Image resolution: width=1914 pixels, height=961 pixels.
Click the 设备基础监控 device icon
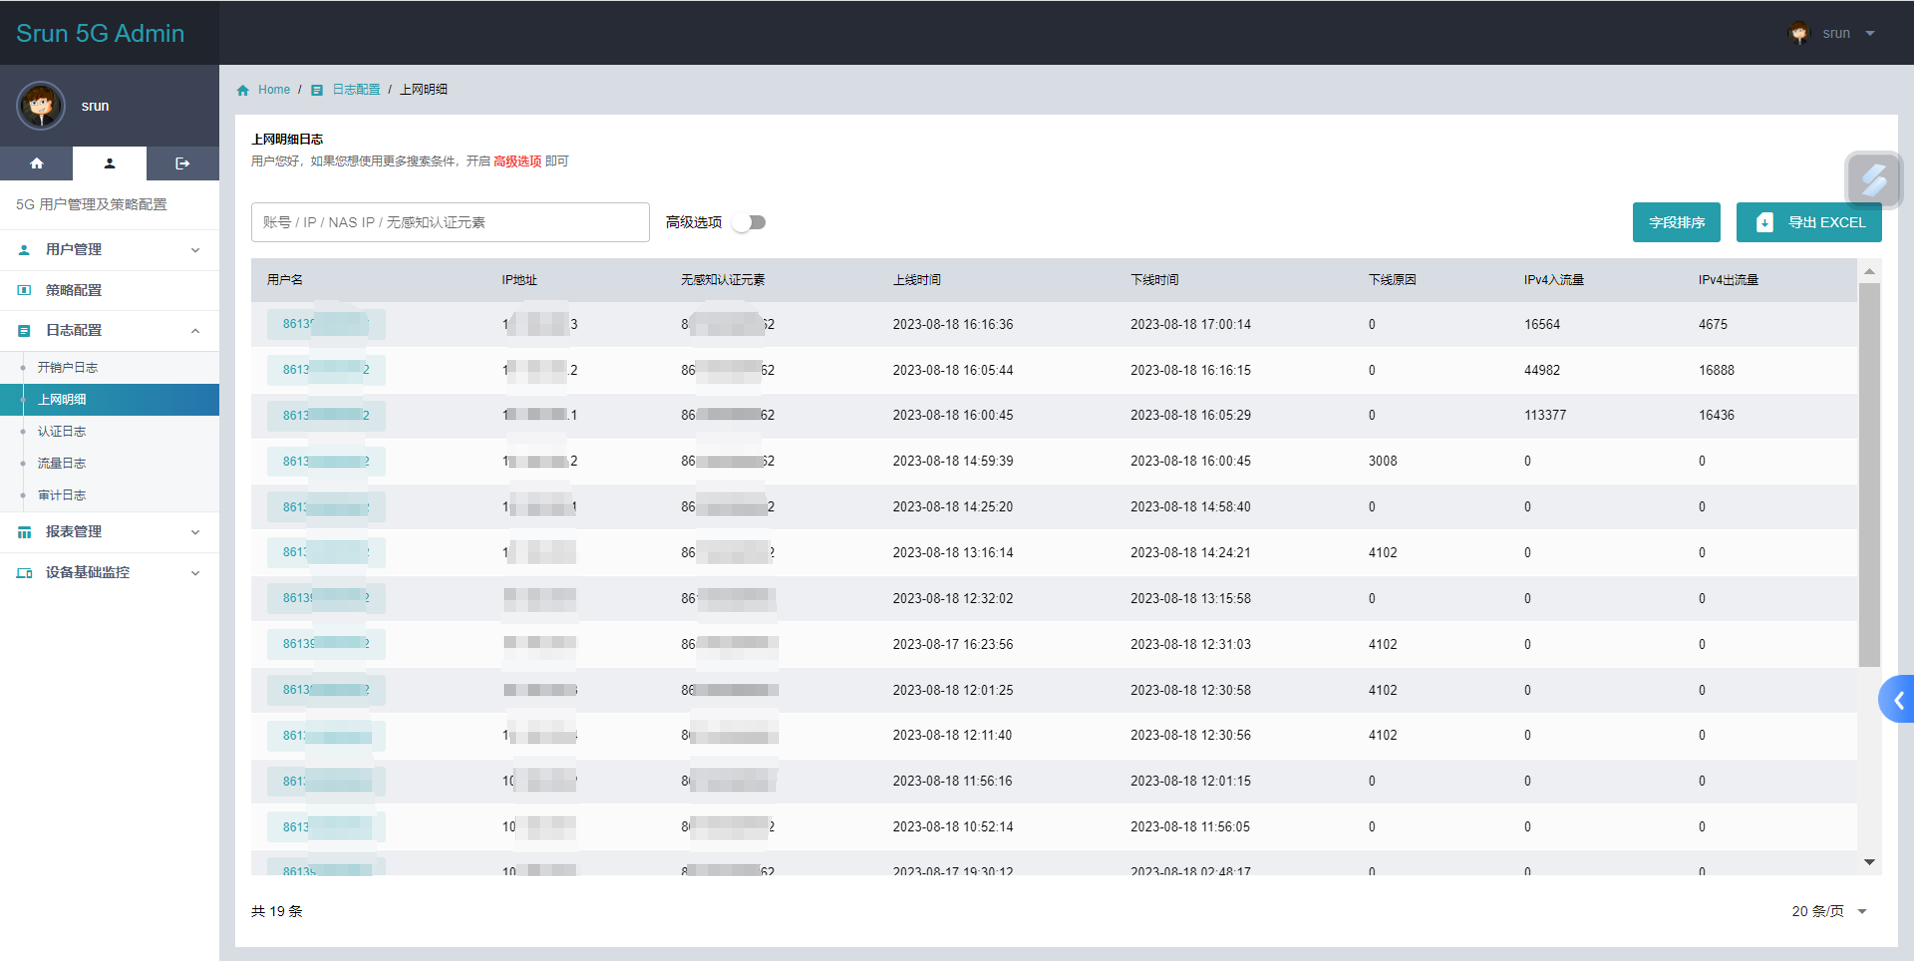(x=24, y=573)
